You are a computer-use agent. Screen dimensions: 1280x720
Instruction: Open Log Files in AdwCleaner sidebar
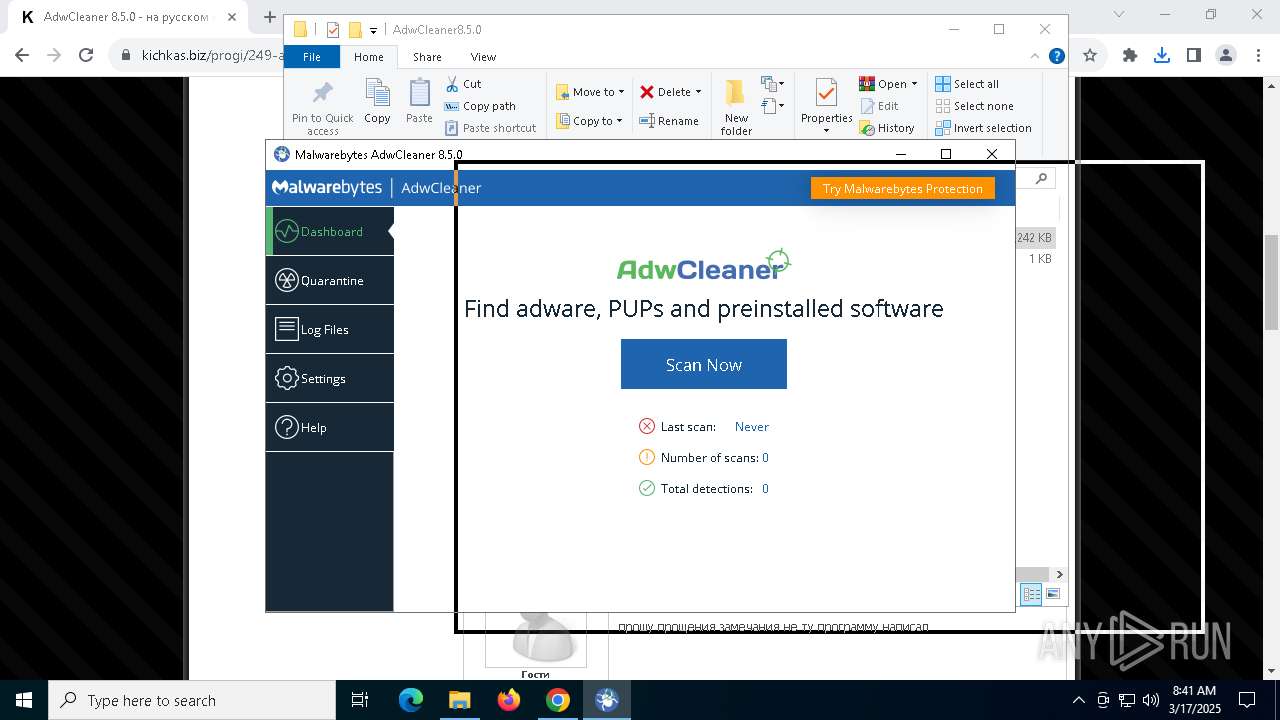click(330, 329)
